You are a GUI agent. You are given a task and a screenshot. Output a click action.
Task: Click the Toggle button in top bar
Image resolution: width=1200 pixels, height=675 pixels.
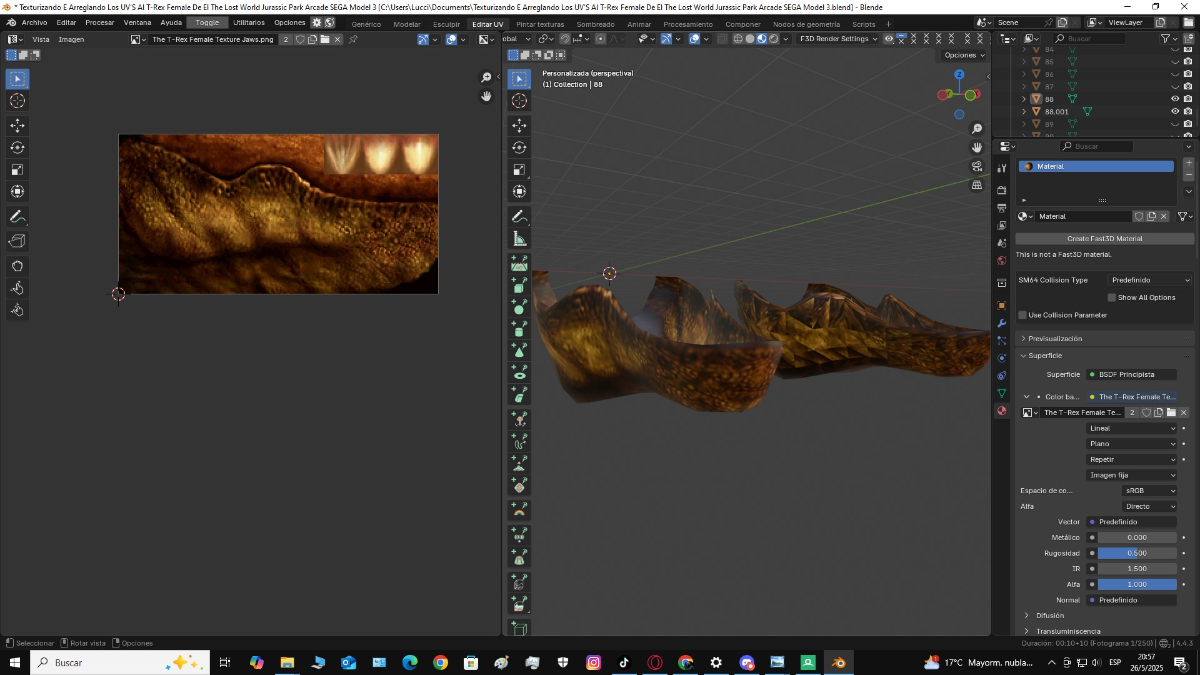click(207, 22)
